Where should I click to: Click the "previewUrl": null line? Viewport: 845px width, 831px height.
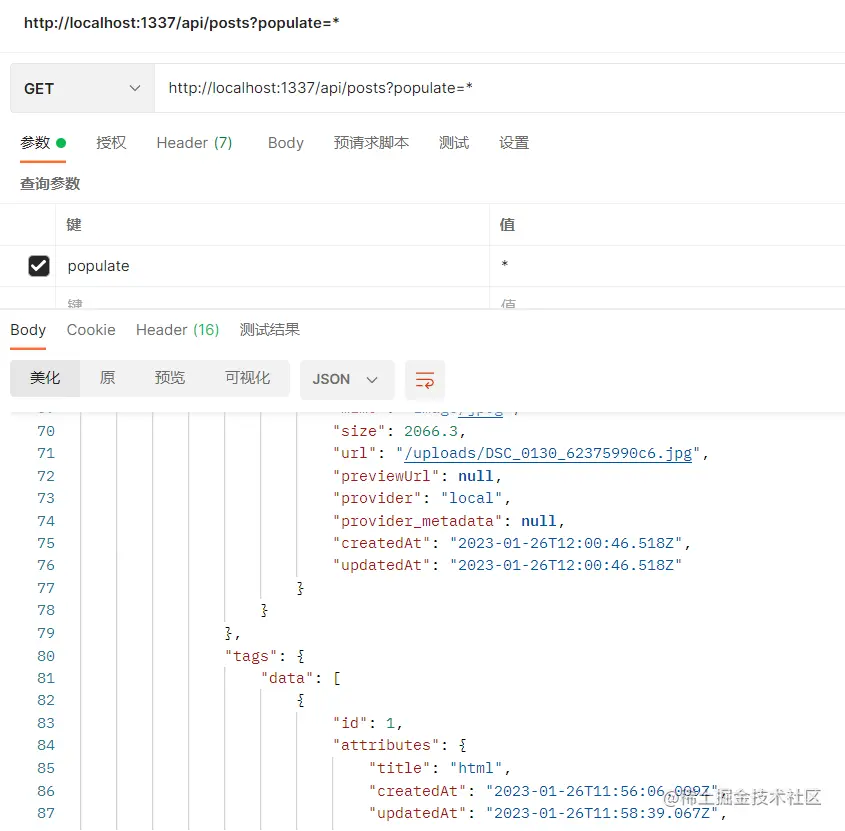[417, 476]
